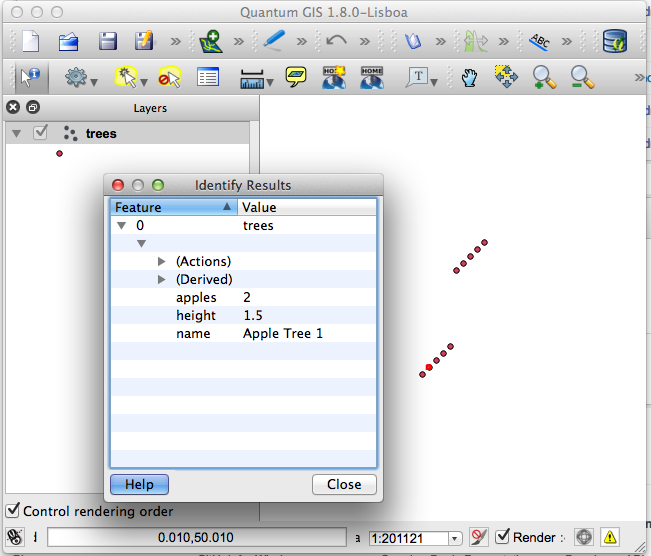The width and height of the screenshot is (651, 556).
Task: Toggle editing with the blue pencil icon
Action: click(x=273, y=40)
